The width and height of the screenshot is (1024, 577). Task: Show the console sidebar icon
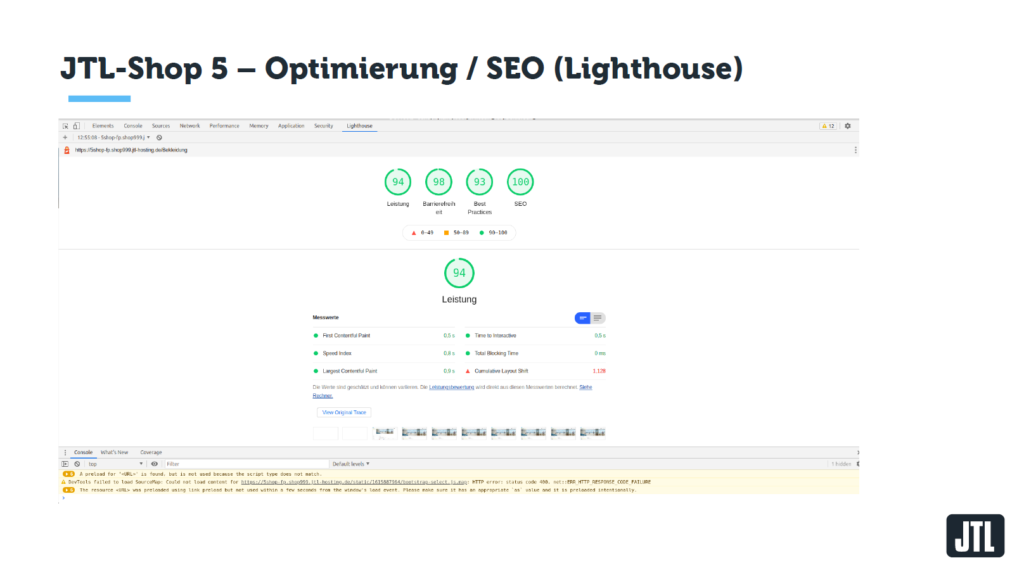click(65, 464)
